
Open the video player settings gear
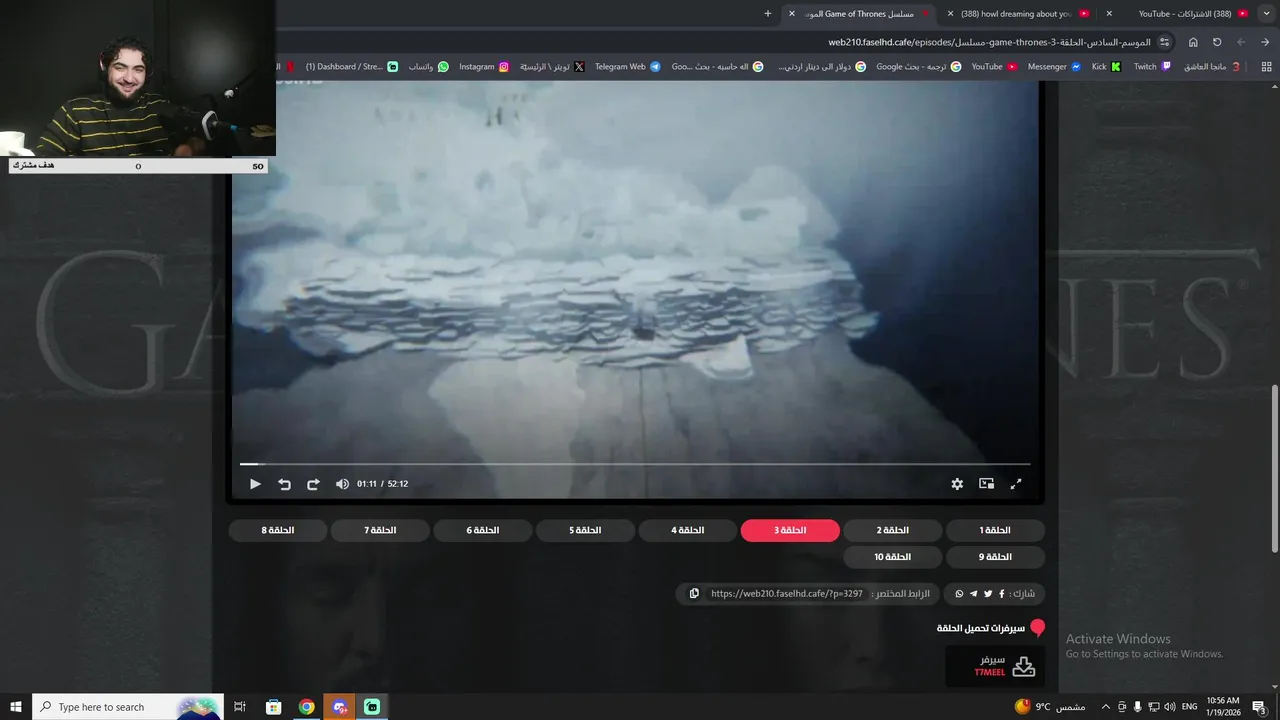(957, 484)
